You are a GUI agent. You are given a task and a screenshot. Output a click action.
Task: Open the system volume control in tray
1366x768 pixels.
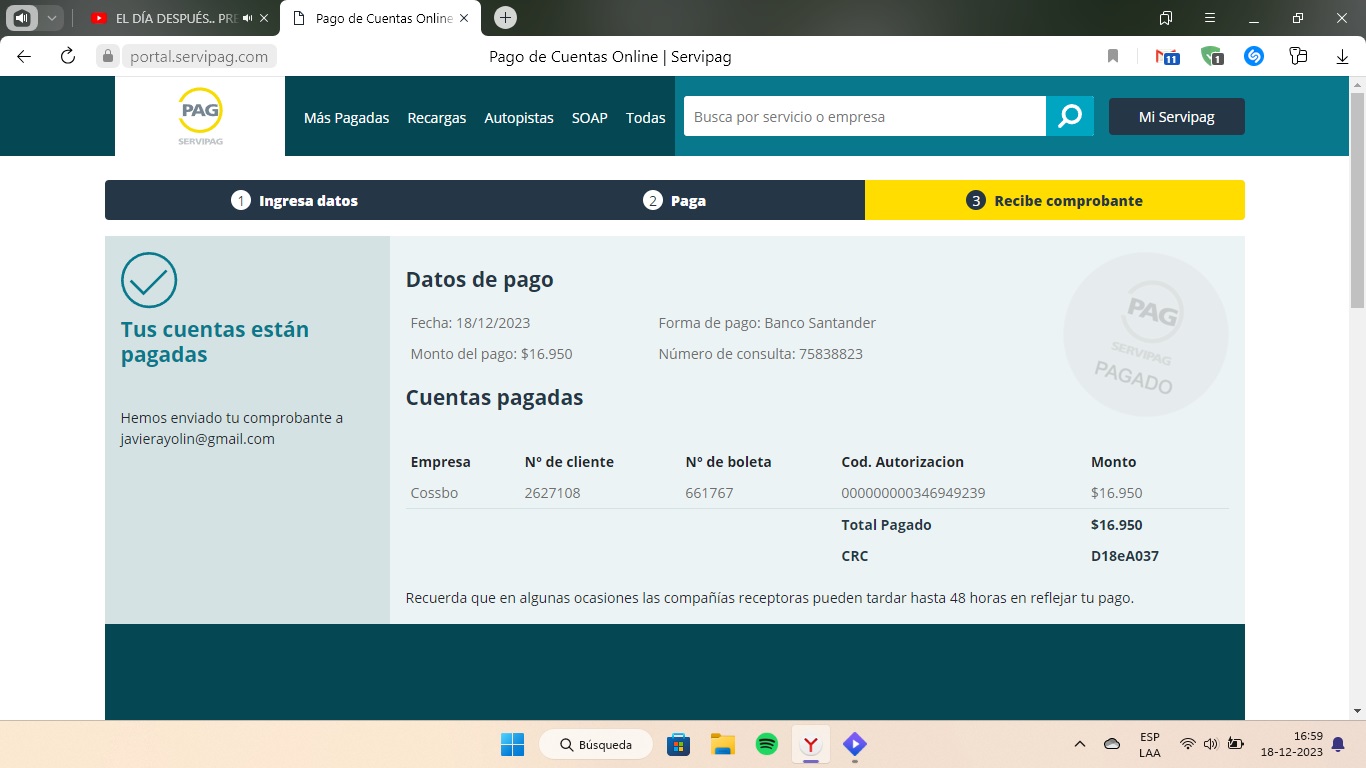(1210, 744)
